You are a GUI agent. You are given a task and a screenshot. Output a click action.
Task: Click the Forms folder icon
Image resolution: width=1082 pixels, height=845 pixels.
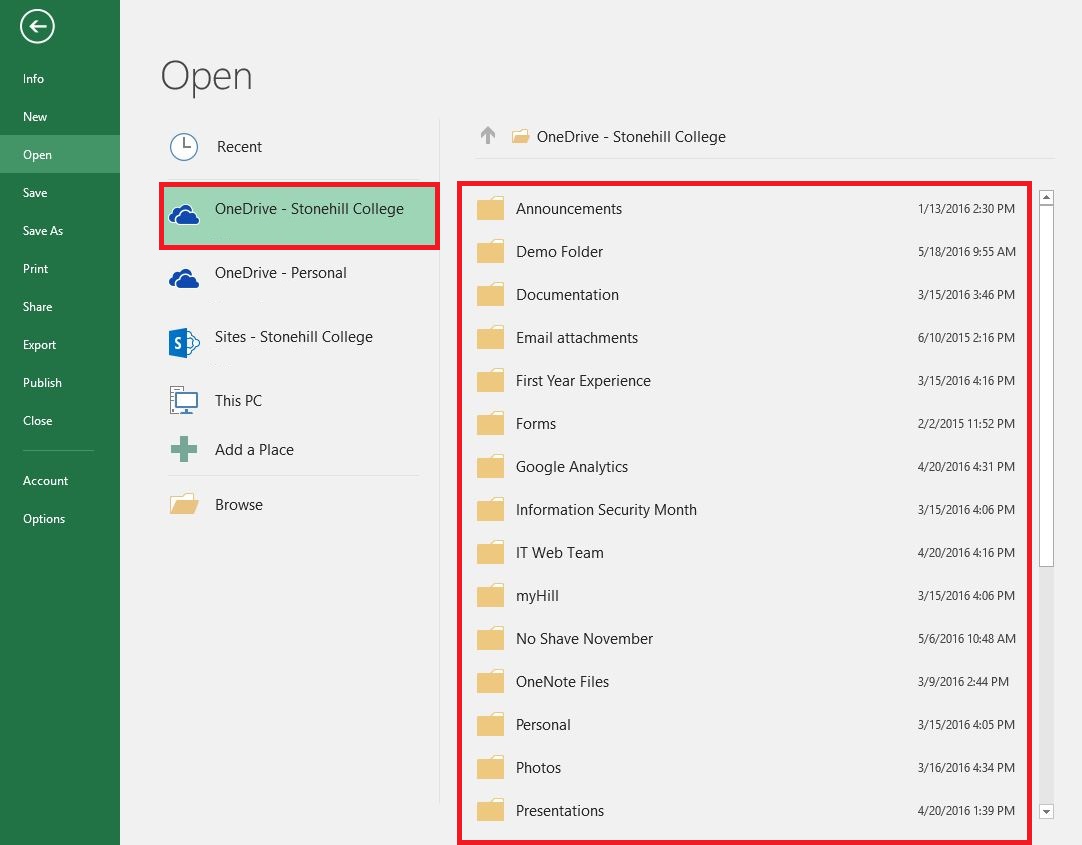(x=491, y=424)
